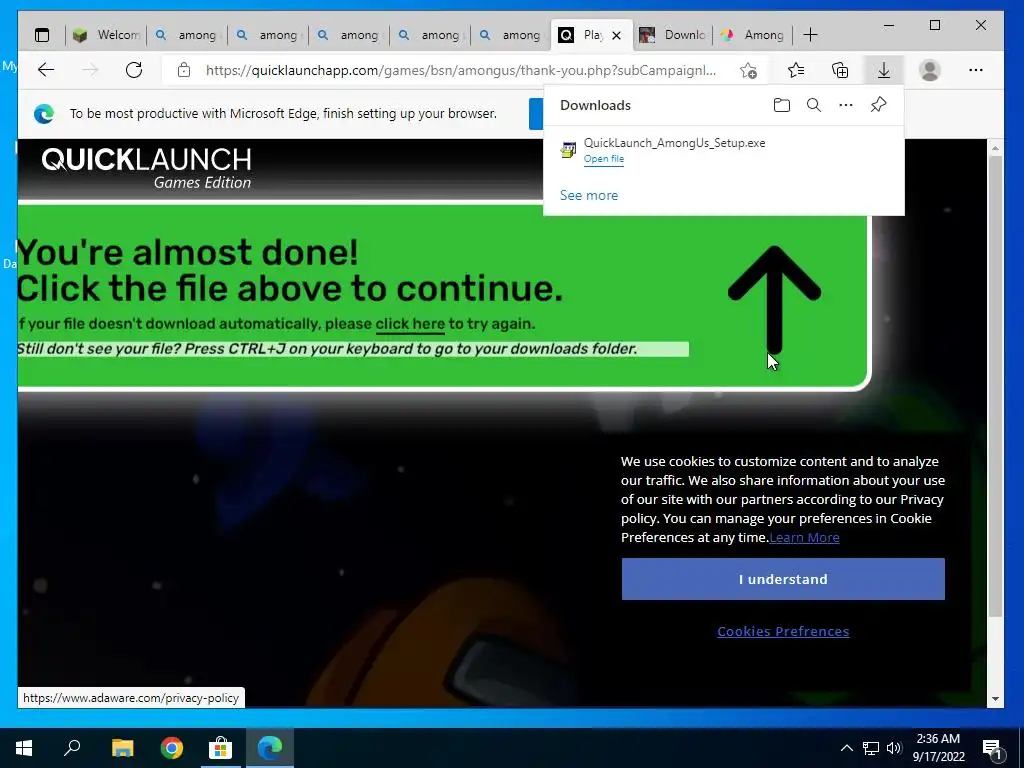This screenshot has width=1024, height=768.
Task: Add this page to favorites
Action: tap(748, 70)
